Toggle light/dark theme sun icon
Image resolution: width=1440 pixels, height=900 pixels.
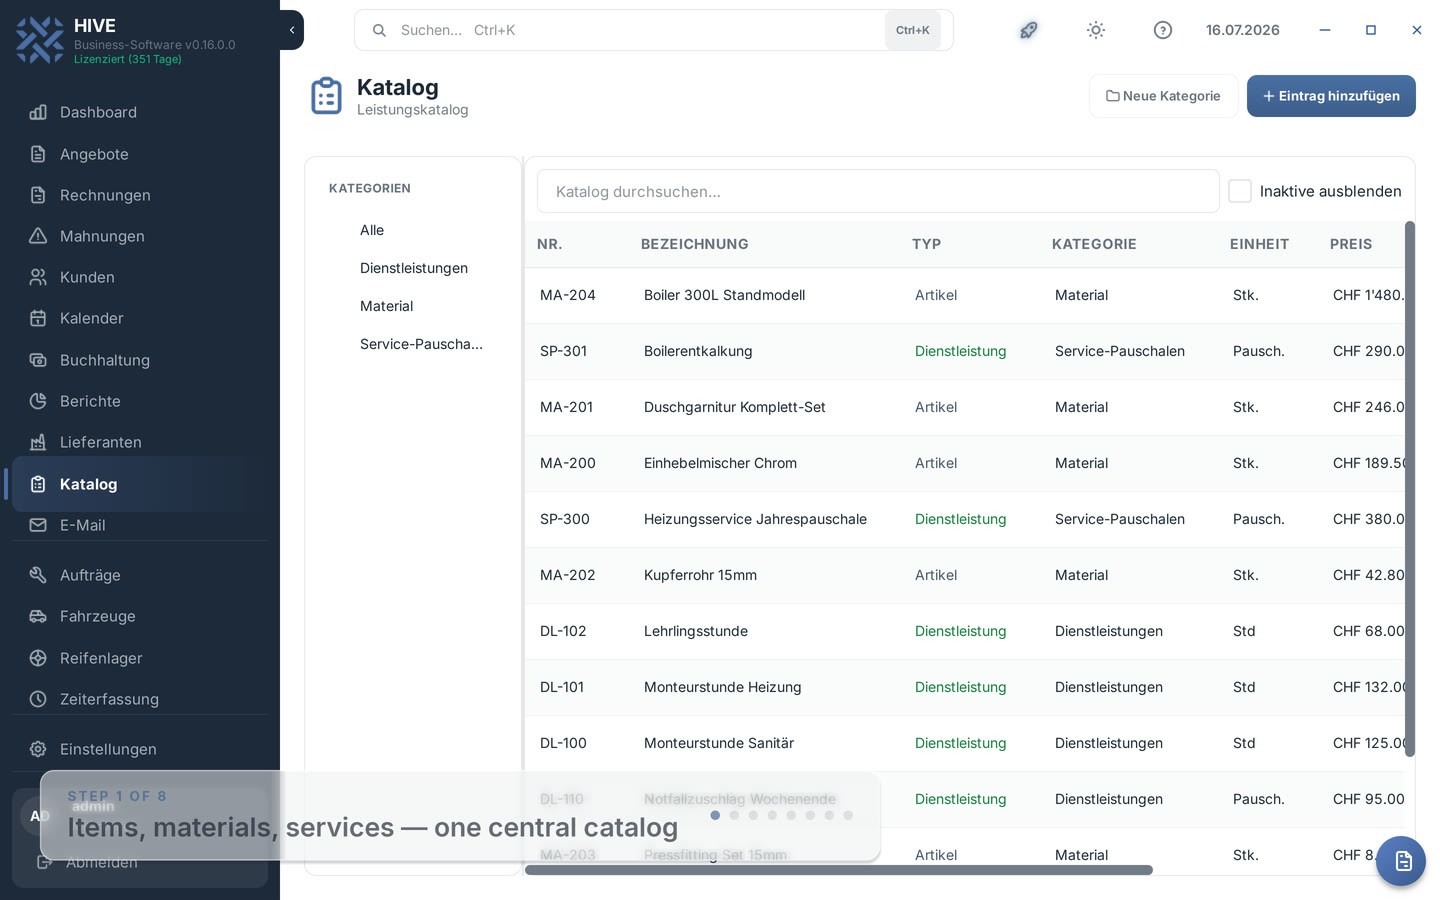[x=1096, y=30]
